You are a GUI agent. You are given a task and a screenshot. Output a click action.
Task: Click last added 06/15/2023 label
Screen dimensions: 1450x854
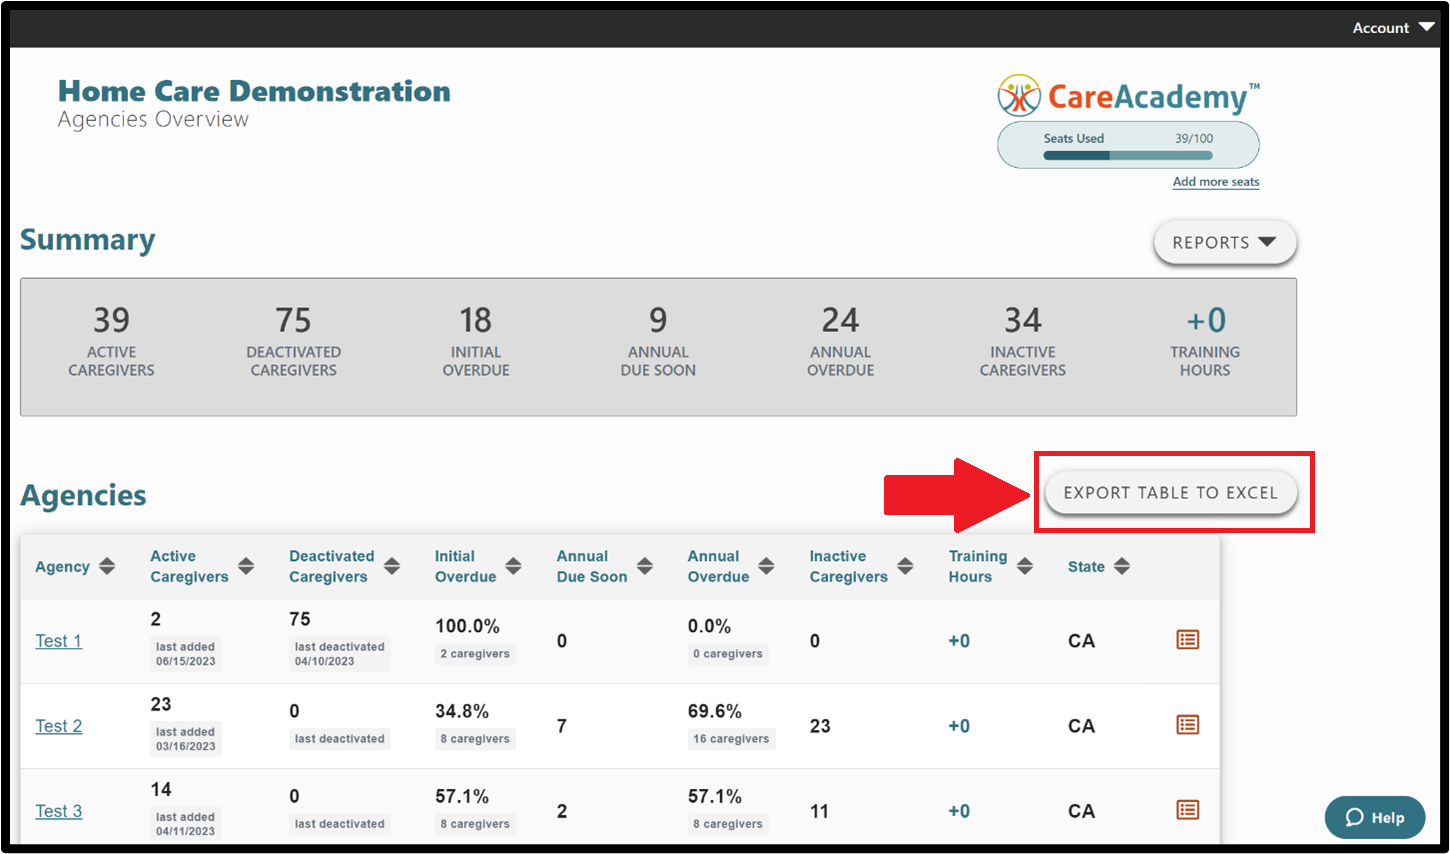185,654
